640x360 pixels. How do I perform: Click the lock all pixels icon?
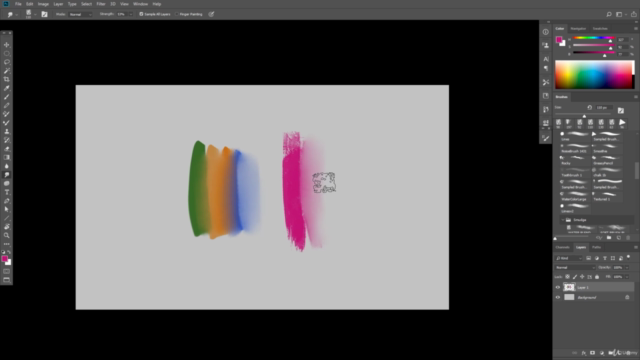pos(597,277)
